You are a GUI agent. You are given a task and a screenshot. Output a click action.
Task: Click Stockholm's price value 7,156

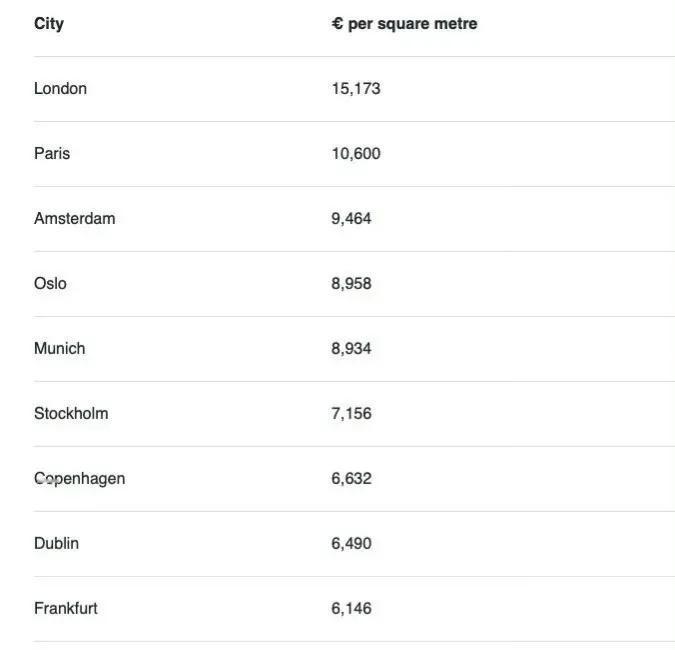tap(351, 414)
